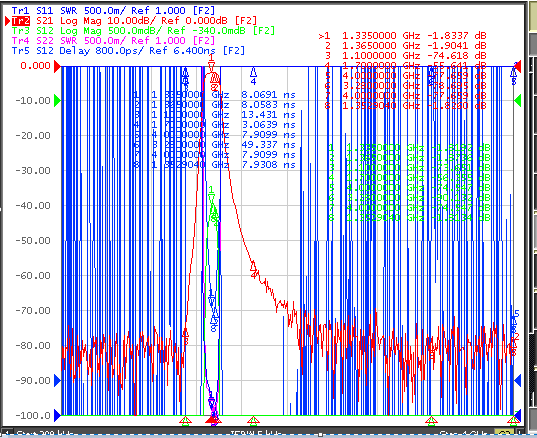Screen dimensions: 537x438
Task: Click the red reference triangle beside 0.000
Action: 57,66
